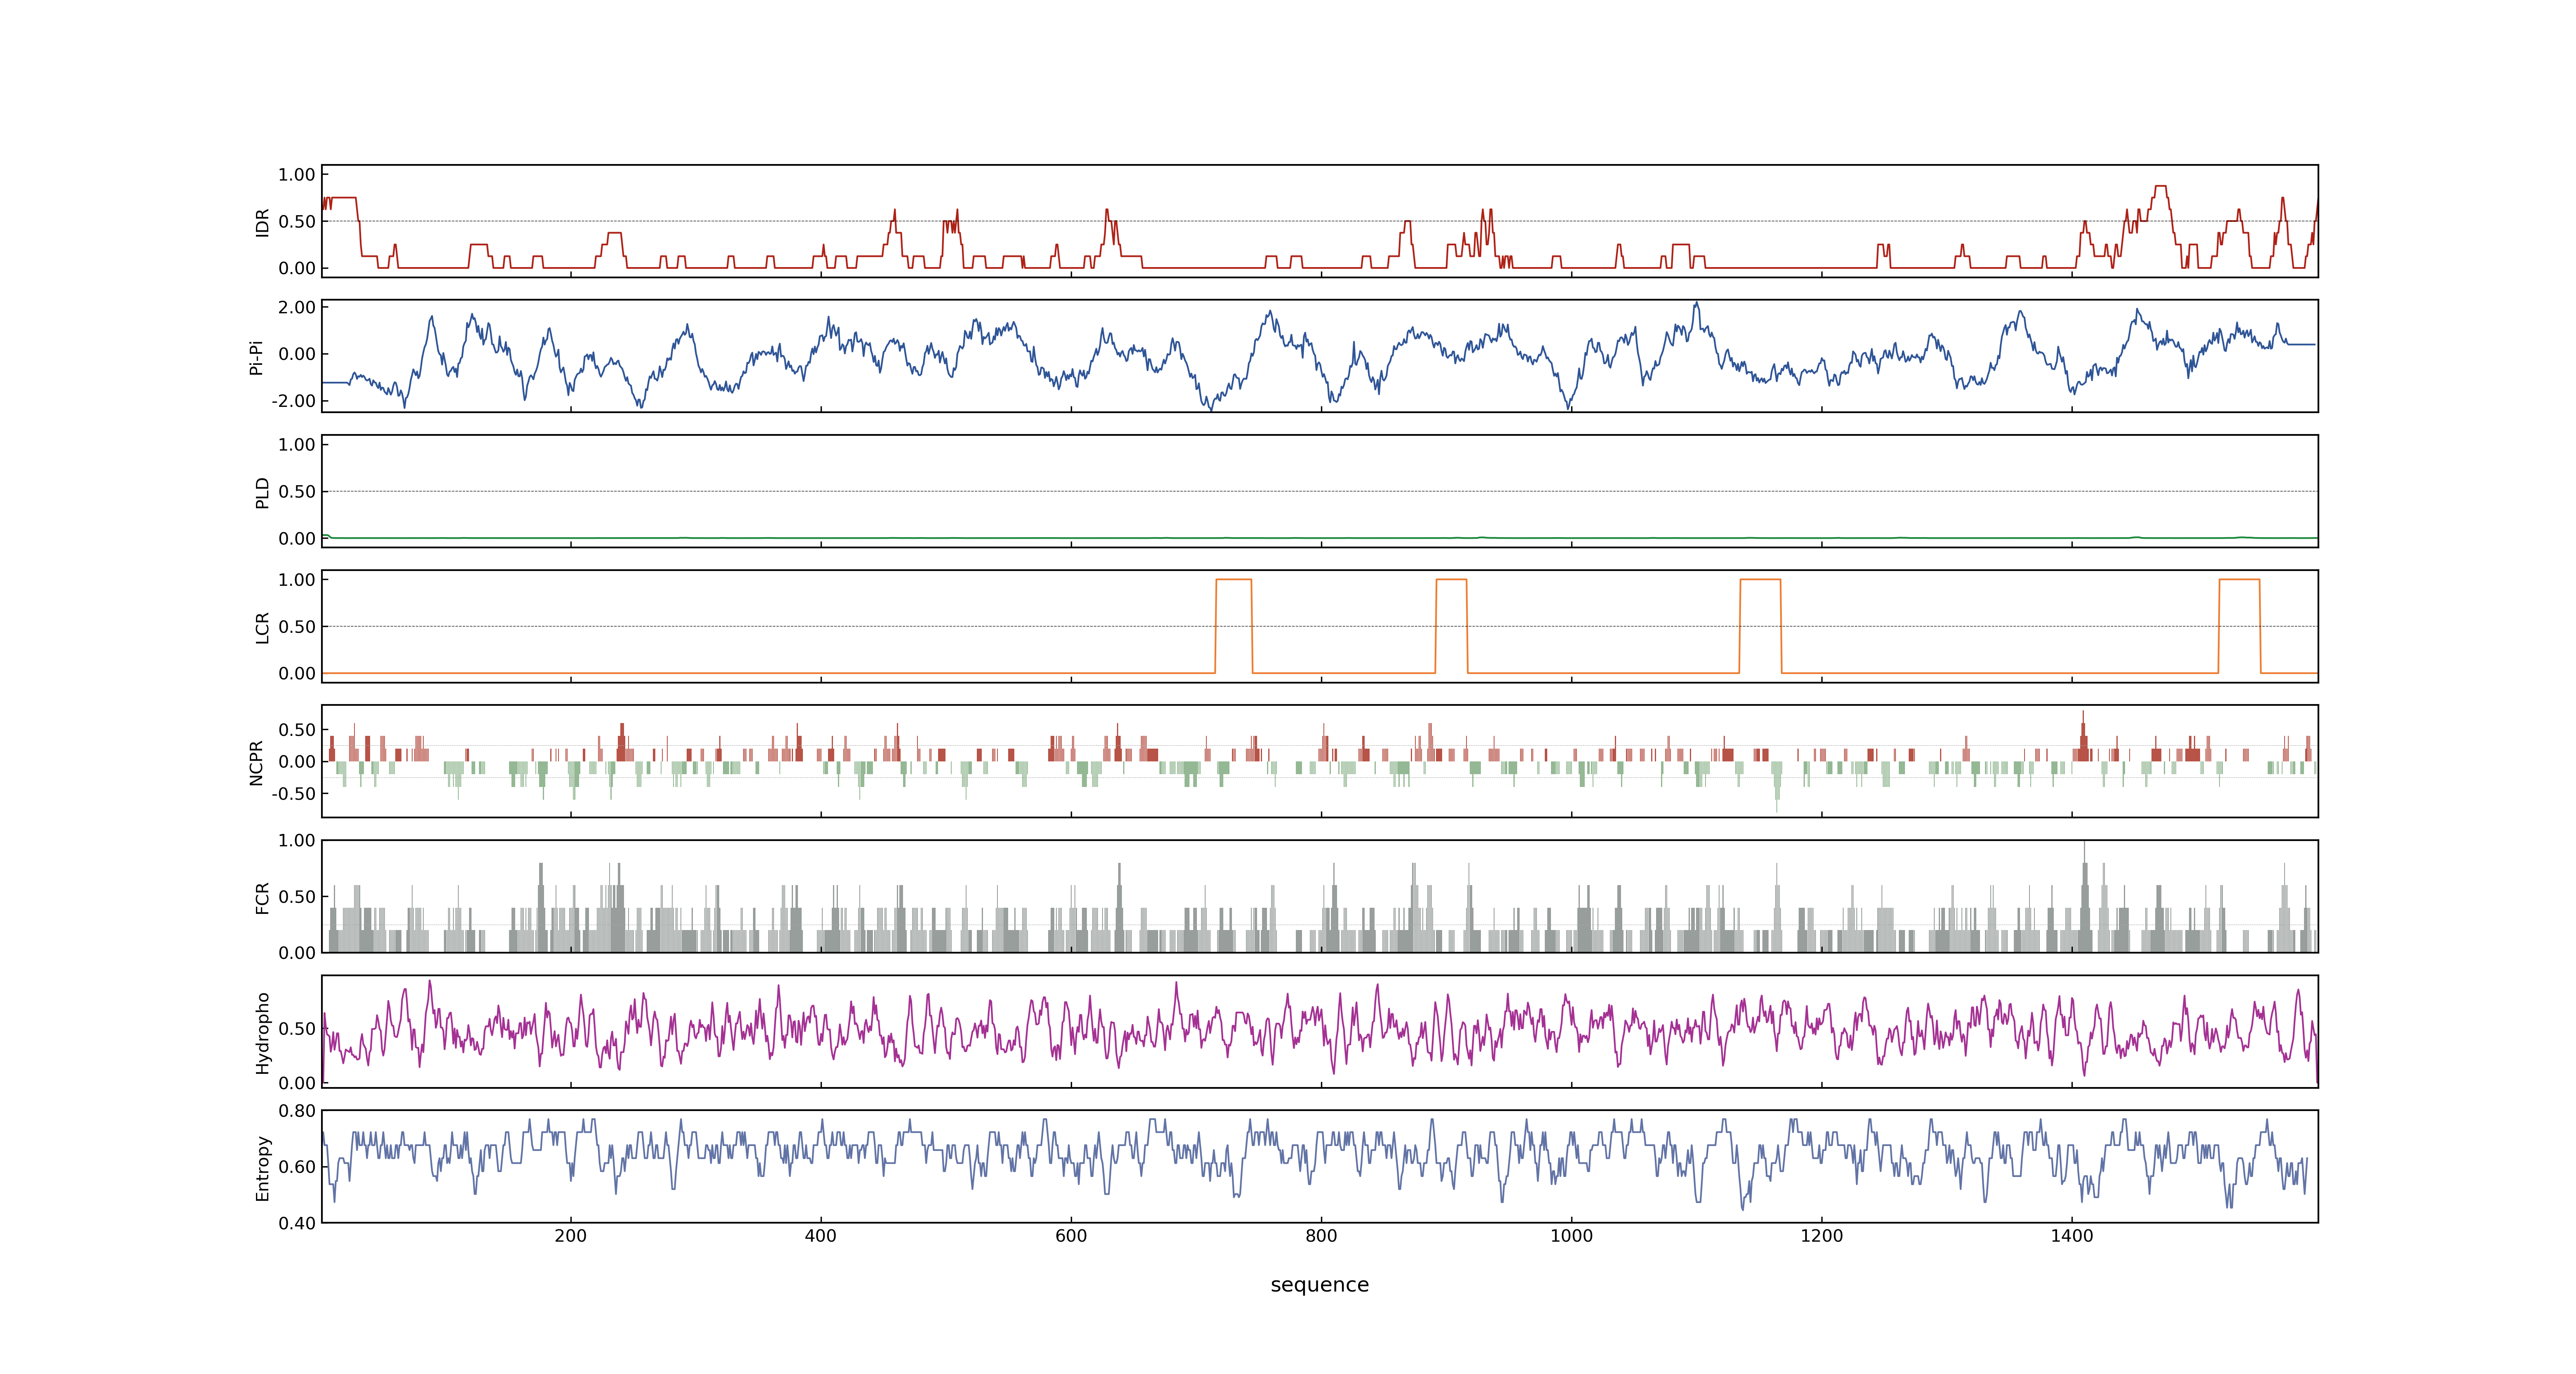Select x-axis tick label '800'
The image size is (2576, 1374).
pos(1321,1236)
